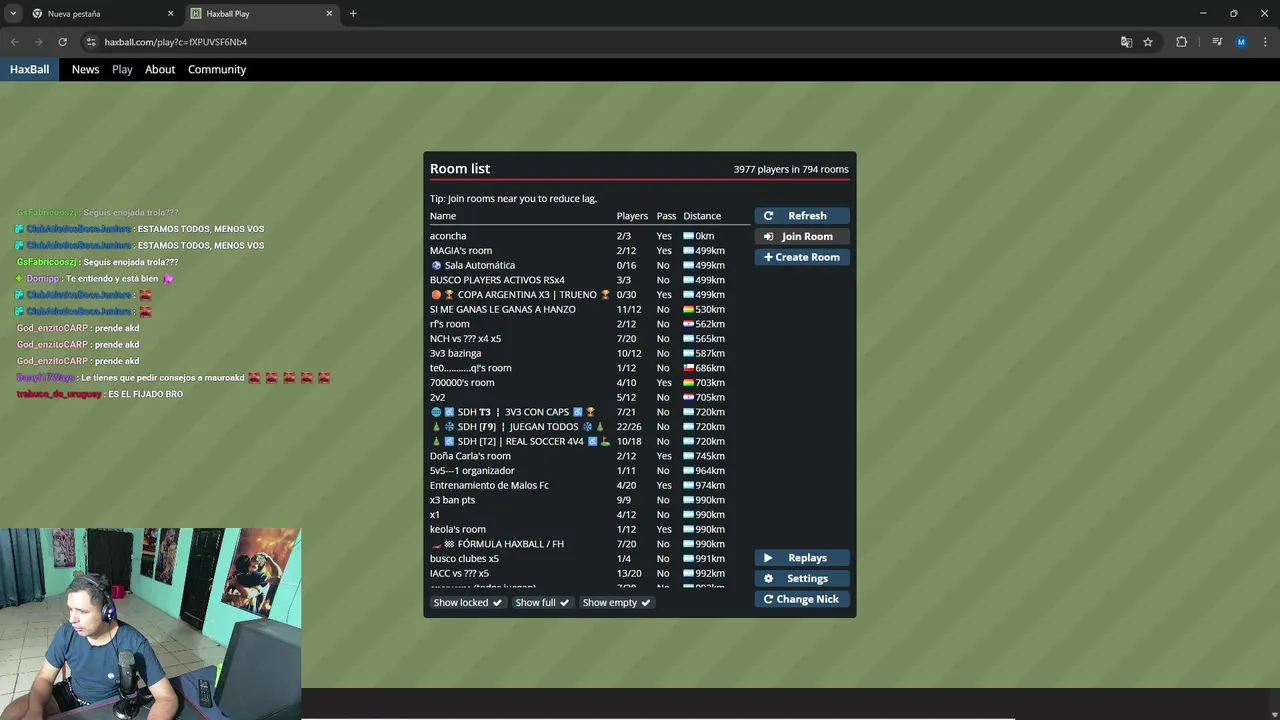Open the Play menu item
Screen dimensions: 1280x720
pyautogui.click(x=122, y=70)
